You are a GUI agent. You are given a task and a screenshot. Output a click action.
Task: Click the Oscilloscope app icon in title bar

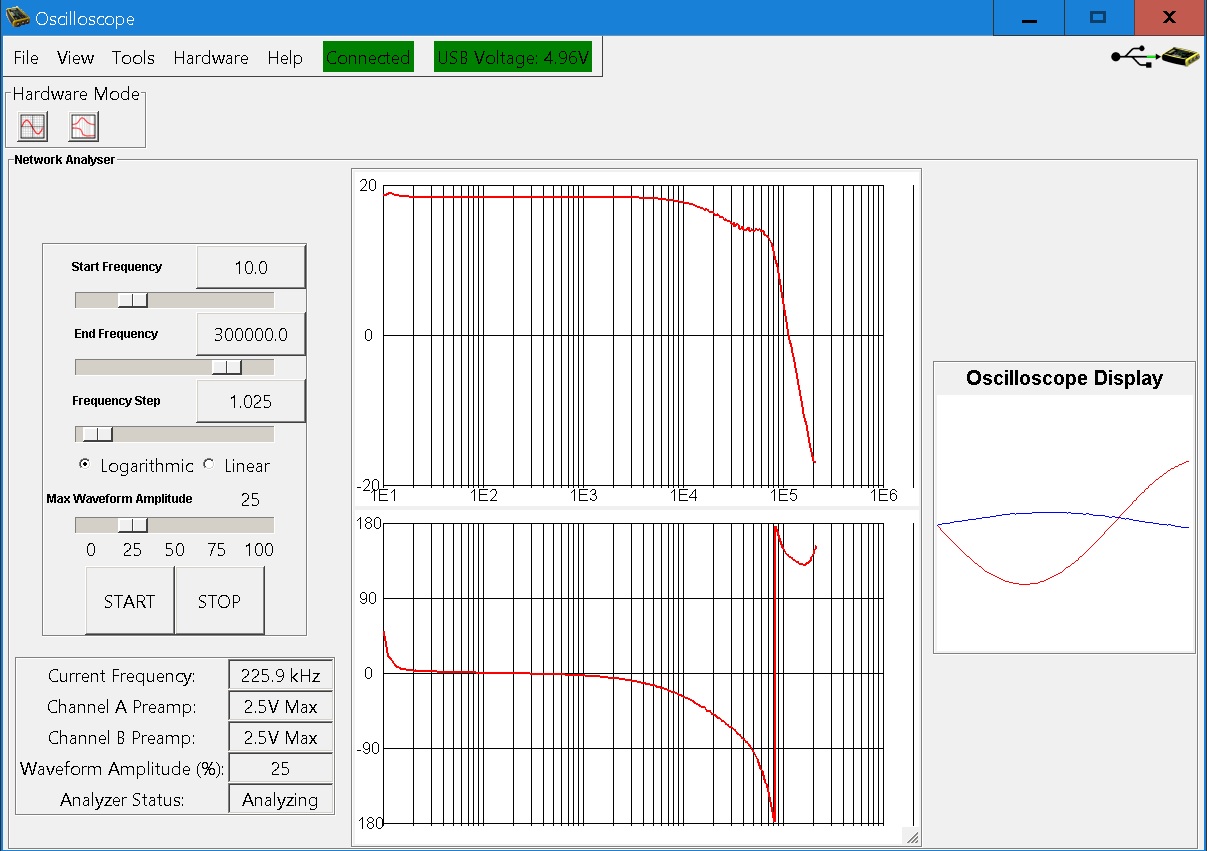pos(18,18)
